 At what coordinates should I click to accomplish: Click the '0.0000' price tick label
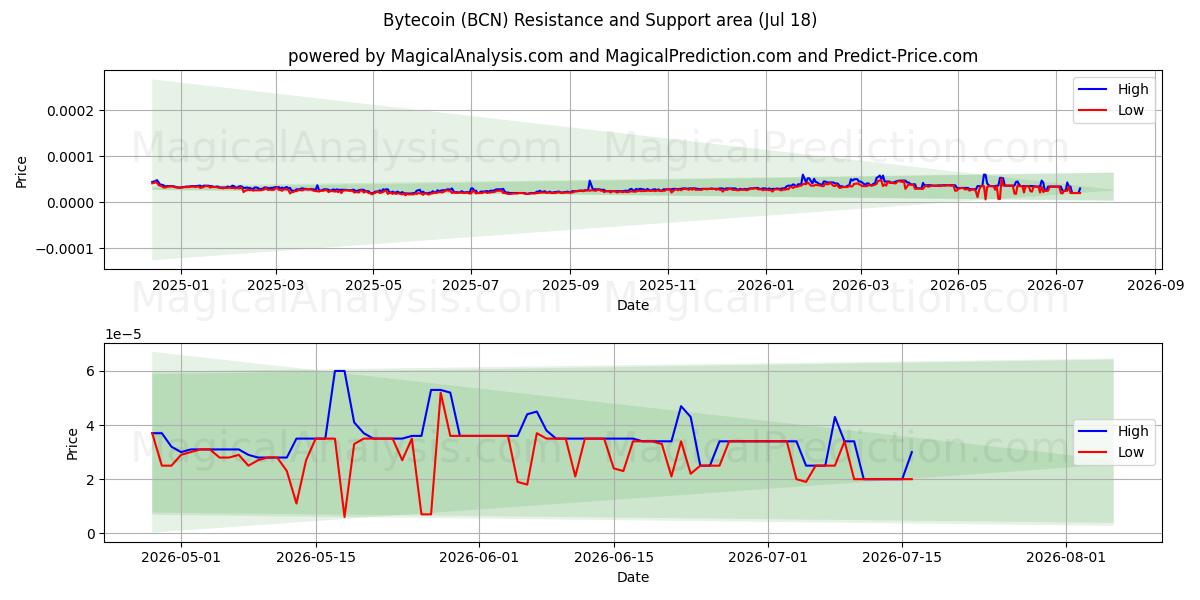tap(72, 203)
